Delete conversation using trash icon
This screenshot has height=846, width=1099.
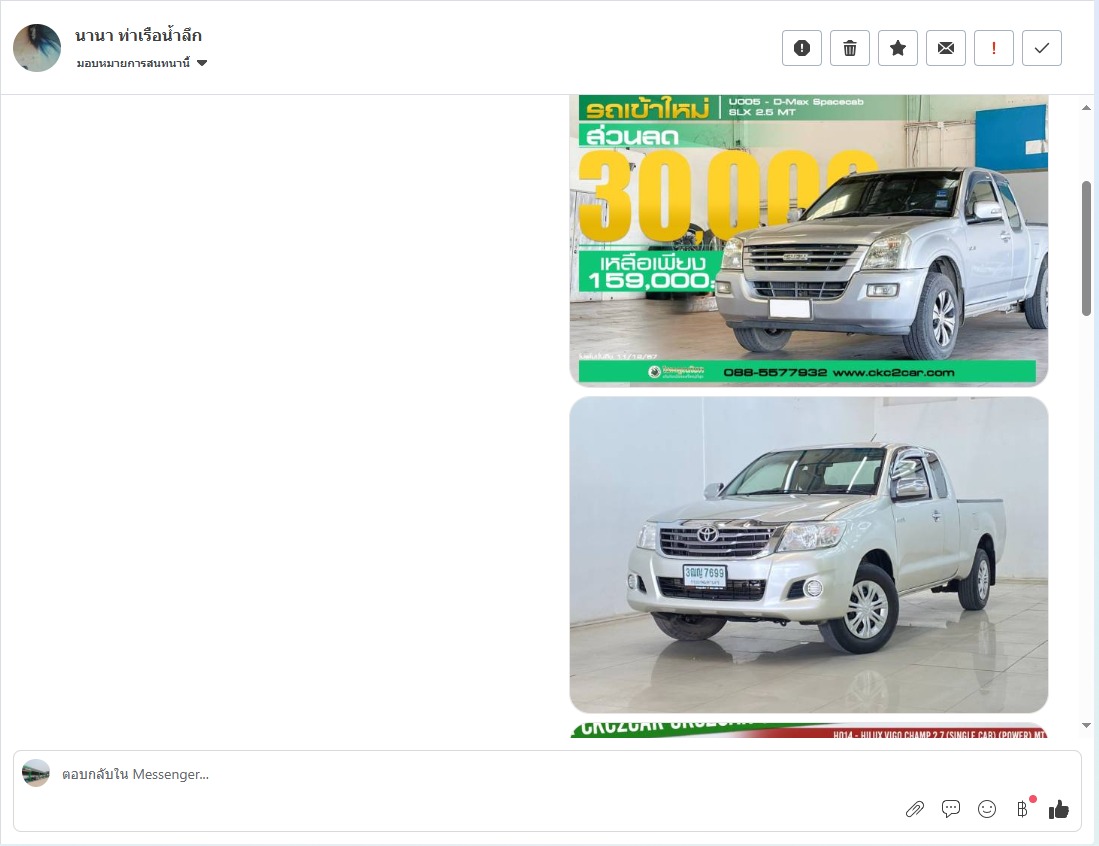point(849,48)
